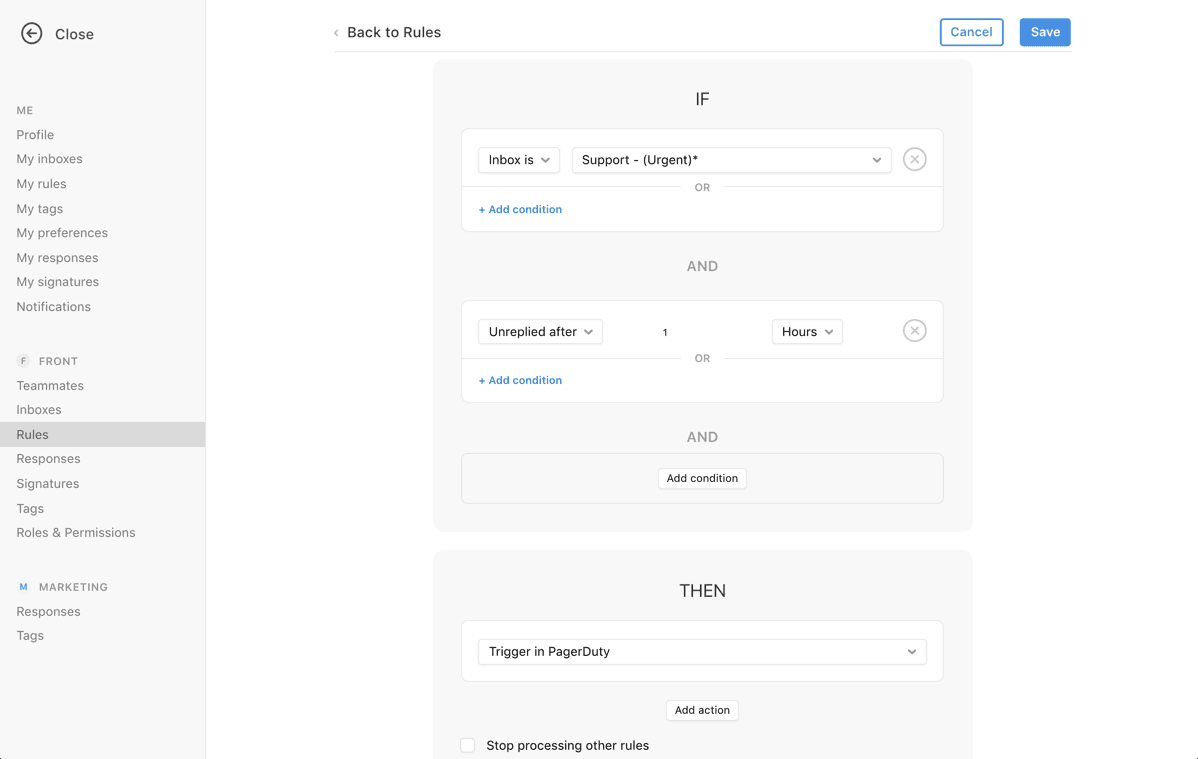
Task: Click the Add action button
Action: pyautogui.click(x=702, y=710)
